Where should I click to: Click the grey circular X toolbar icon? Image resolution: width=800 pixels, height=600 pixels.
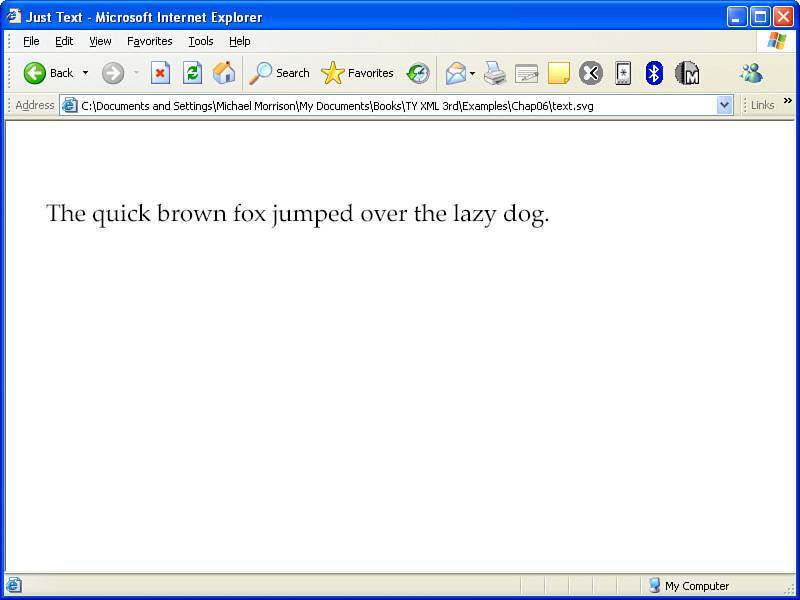591,73
